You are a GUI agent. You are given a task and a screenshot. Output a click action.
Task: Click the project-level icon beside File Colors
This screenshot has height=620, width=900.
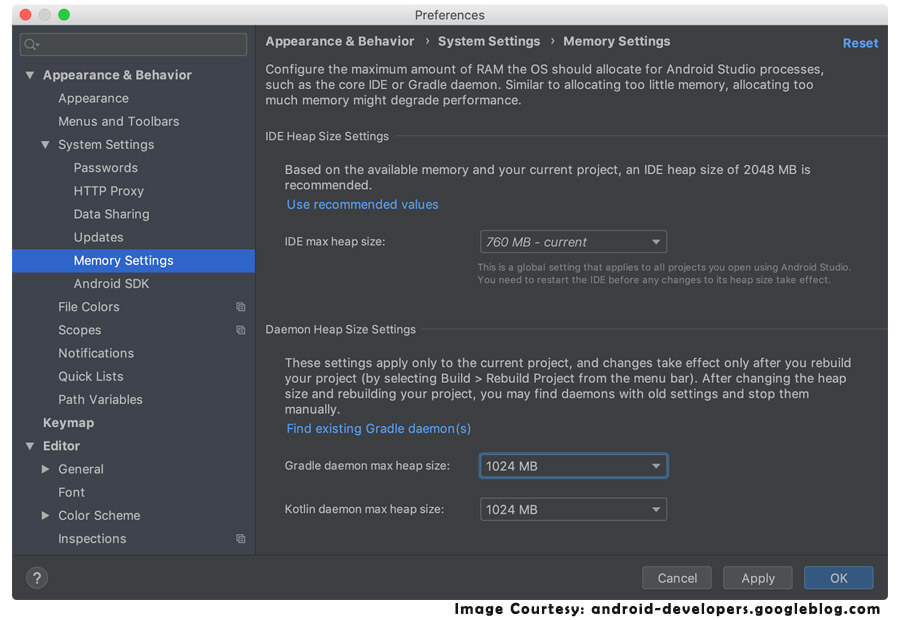(240, 307)
